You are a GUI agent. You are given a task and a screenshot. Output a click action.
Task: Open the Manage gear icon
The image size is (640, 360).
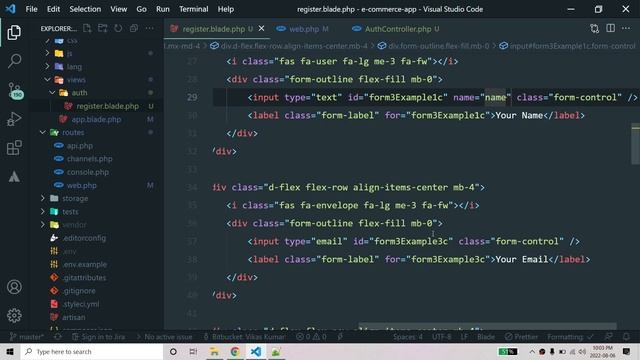(x=14, y=316)
